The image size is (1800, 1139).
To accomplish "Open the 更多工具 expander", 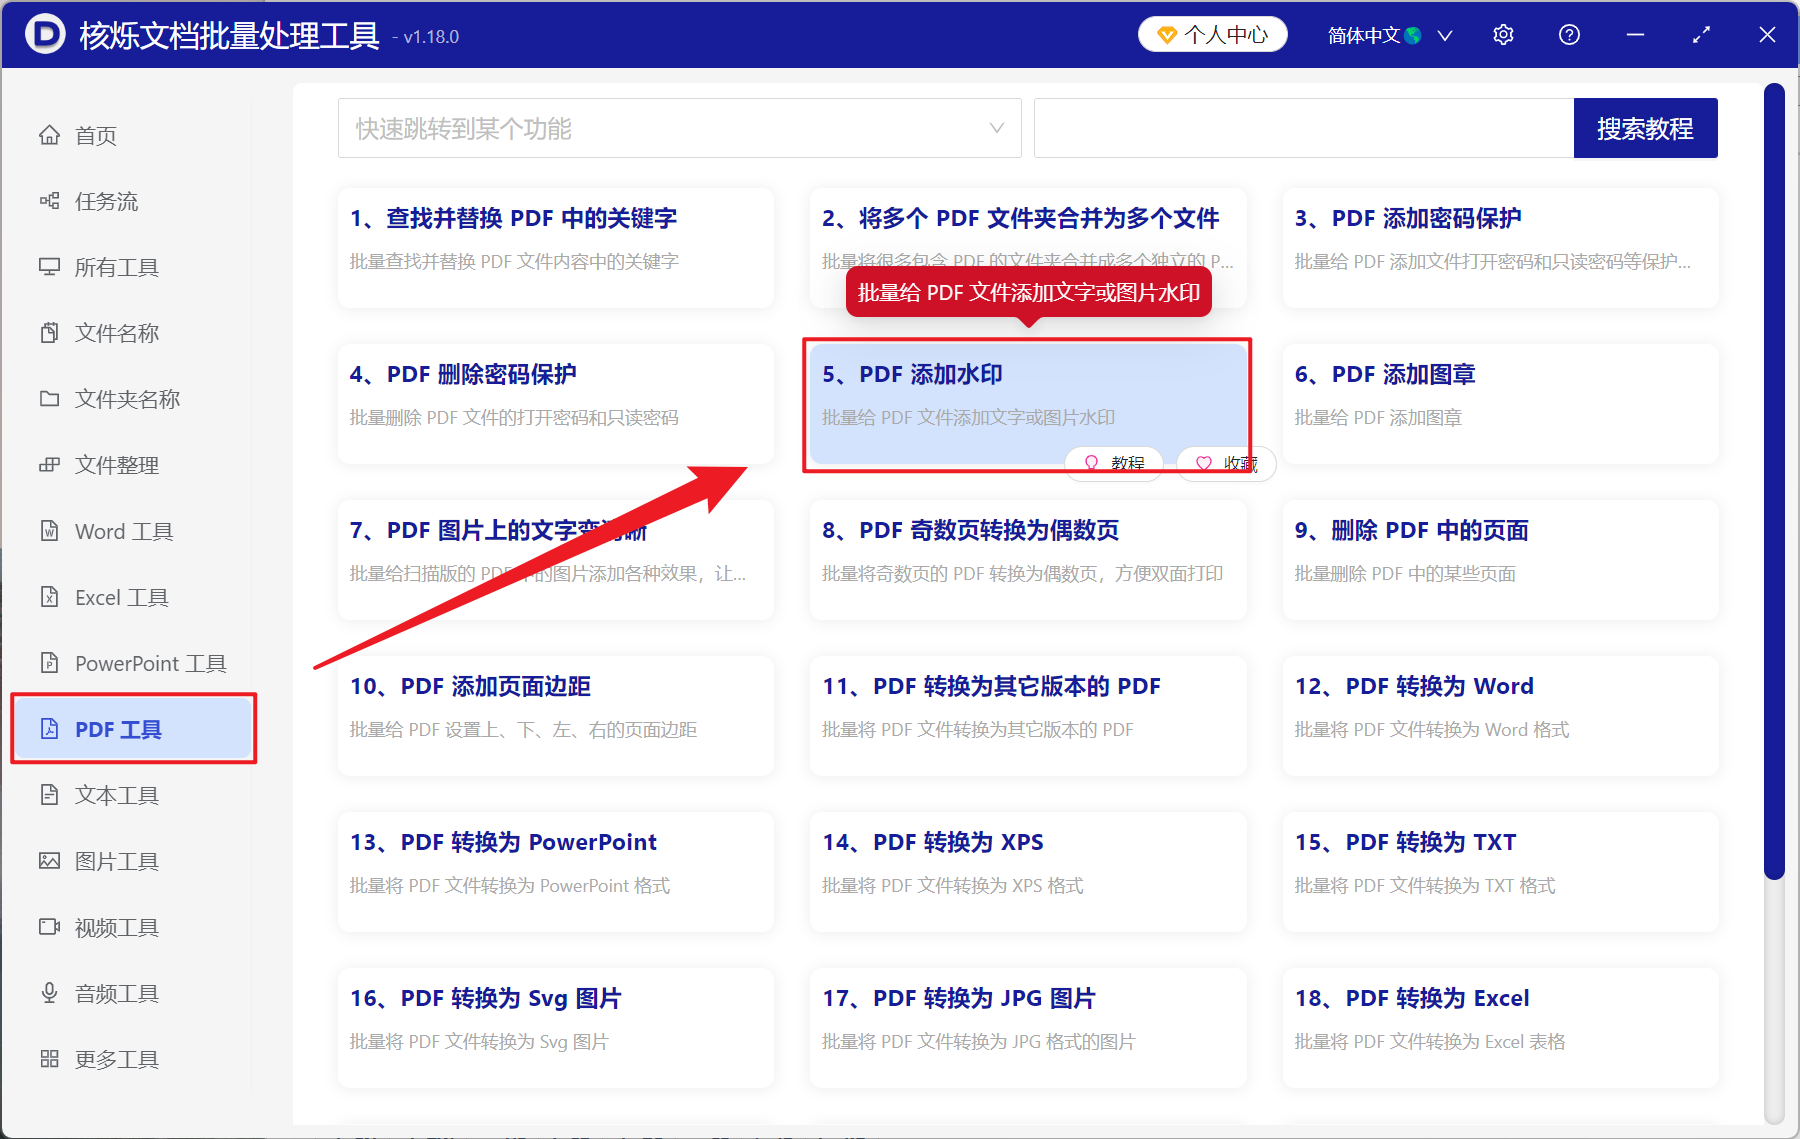I will pos(116,1059).
